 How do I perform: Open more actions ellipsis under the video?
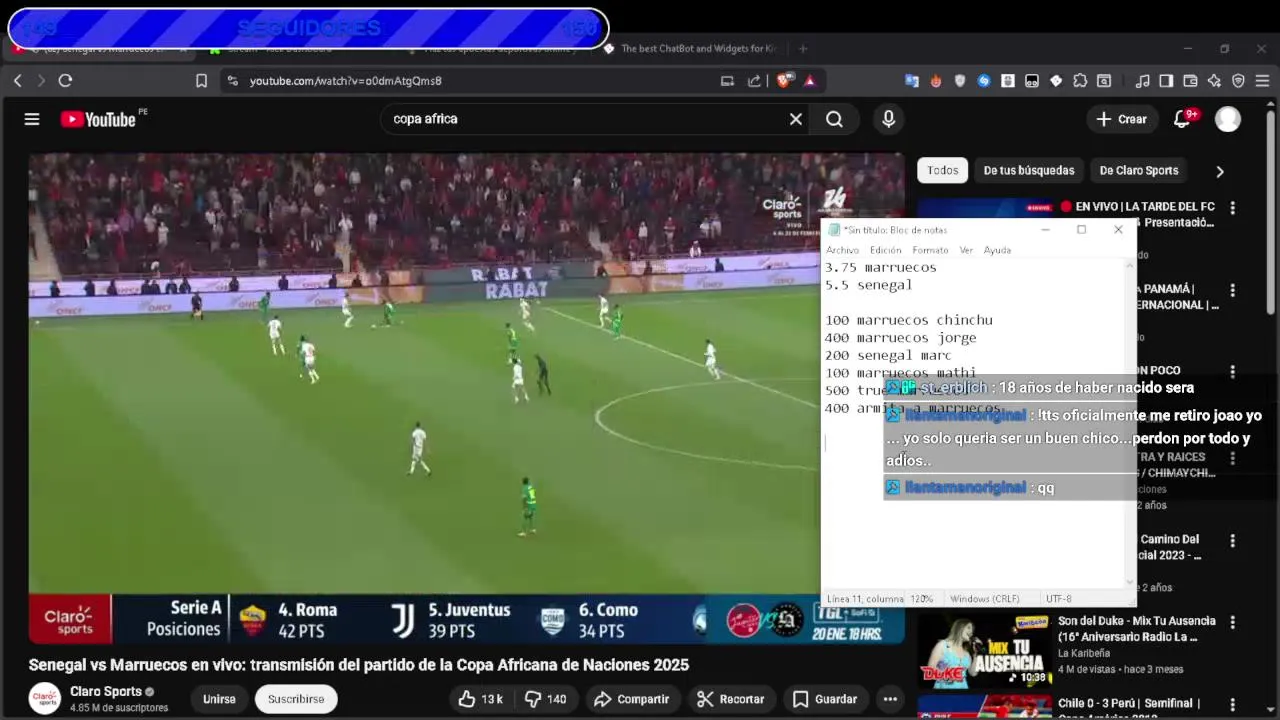tap(890, 699)
